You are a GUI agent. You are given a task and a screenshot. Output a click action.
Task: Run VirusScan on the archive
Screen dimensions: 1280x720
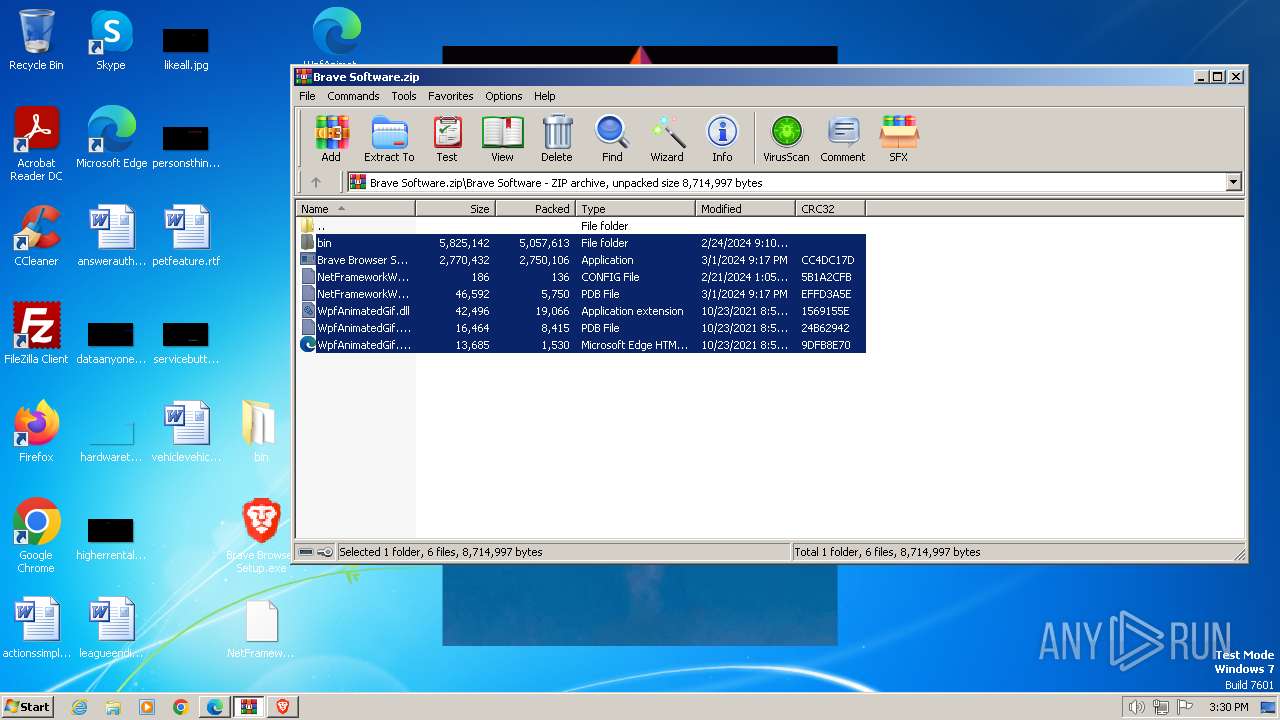(786, 139)
